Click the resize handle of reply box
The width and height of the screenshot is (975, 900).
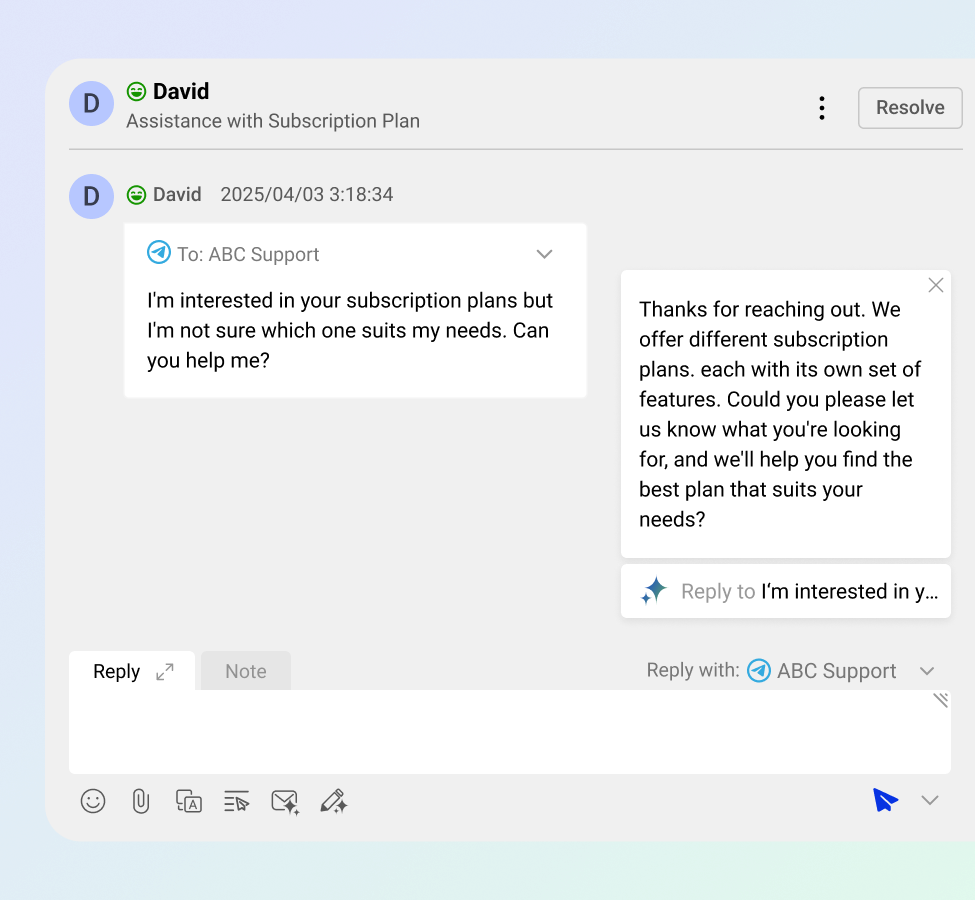coord(941,700)
